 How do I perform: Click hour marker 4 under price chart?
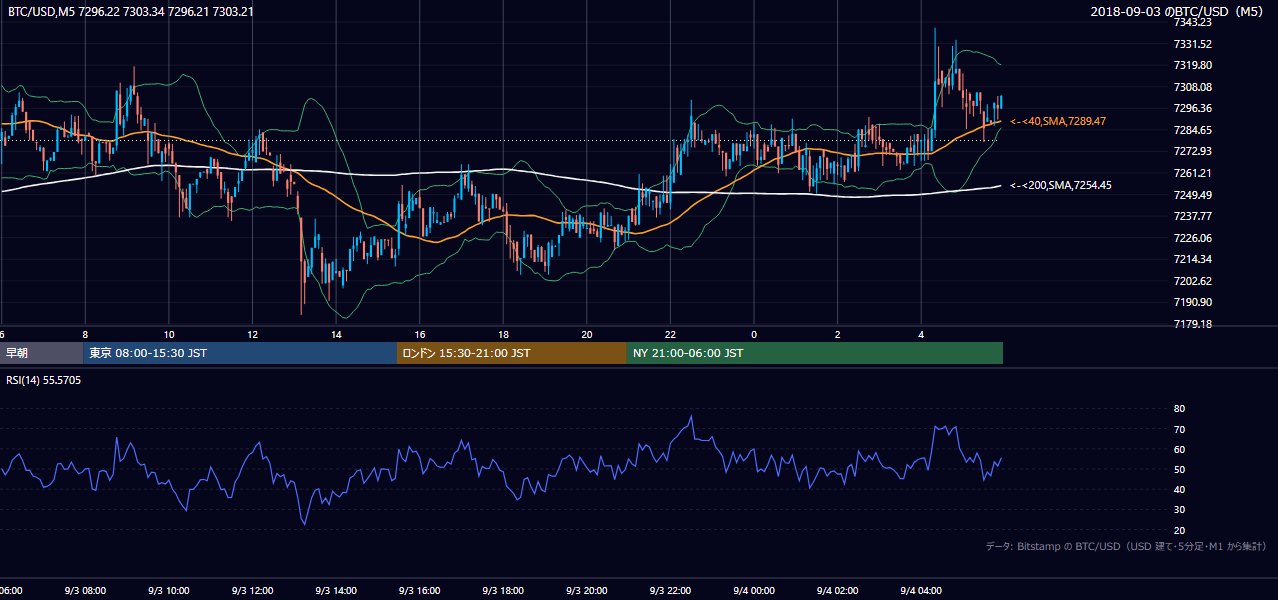tap(920, 334)
